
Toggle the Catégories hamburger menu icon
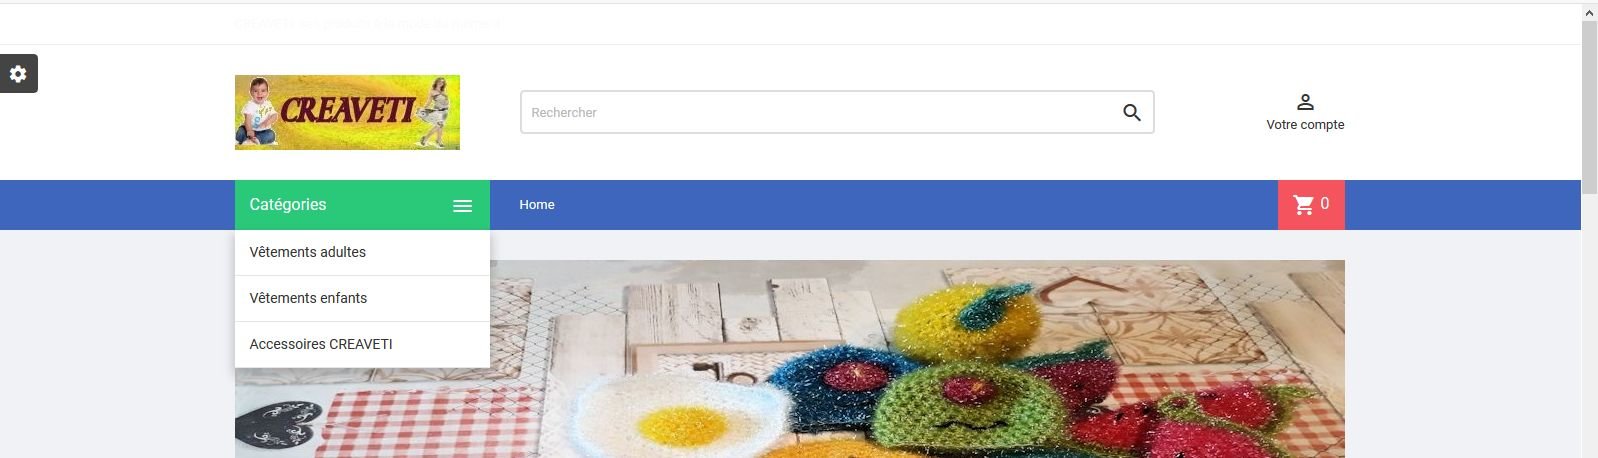(x=462, y=206)
